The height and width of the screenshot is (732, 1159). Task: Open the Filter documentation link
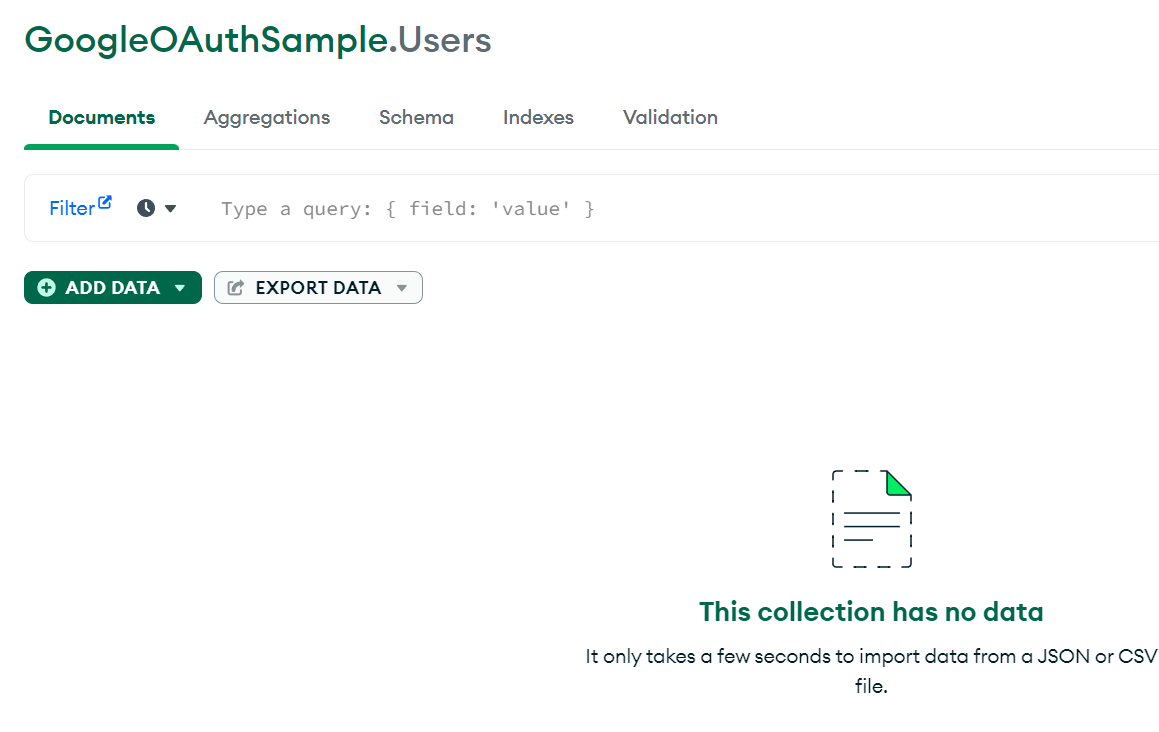[x=80, y=208]
